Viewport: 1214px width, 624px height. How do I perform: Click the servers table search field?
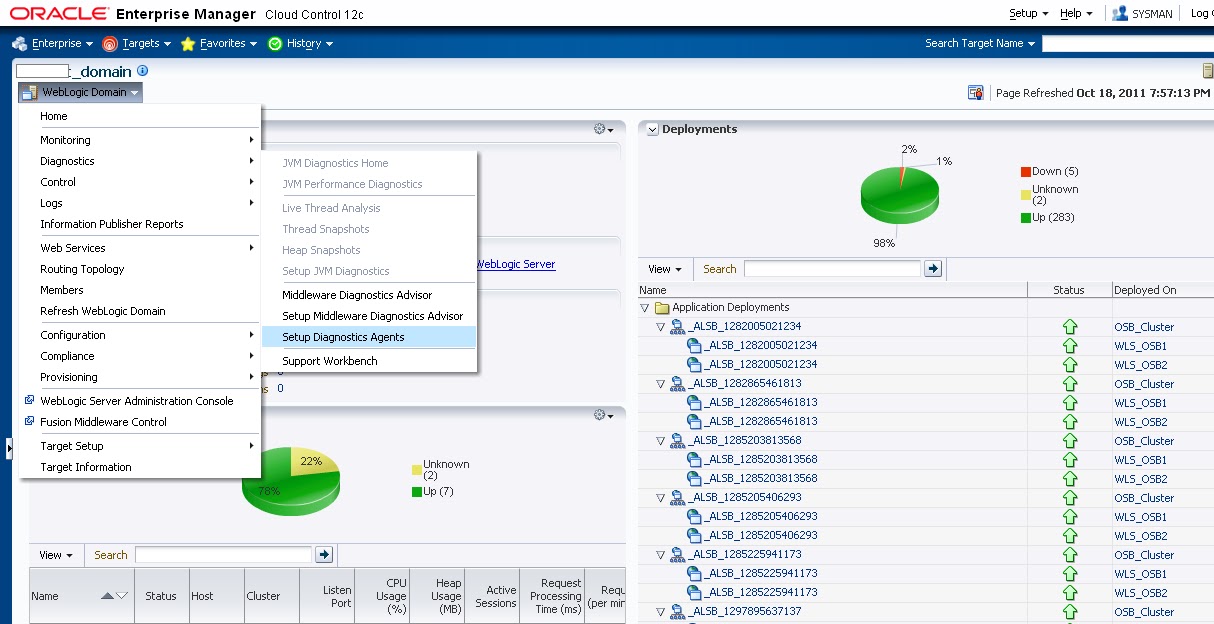[223, 555]
